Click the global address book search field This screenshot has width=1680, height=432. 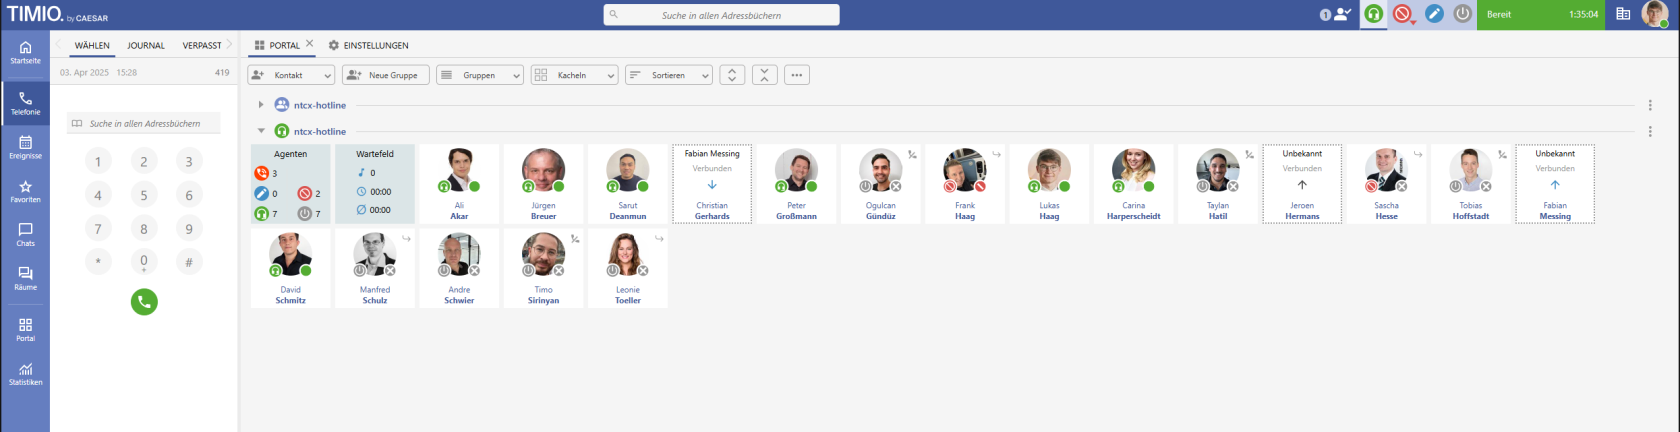721,15
